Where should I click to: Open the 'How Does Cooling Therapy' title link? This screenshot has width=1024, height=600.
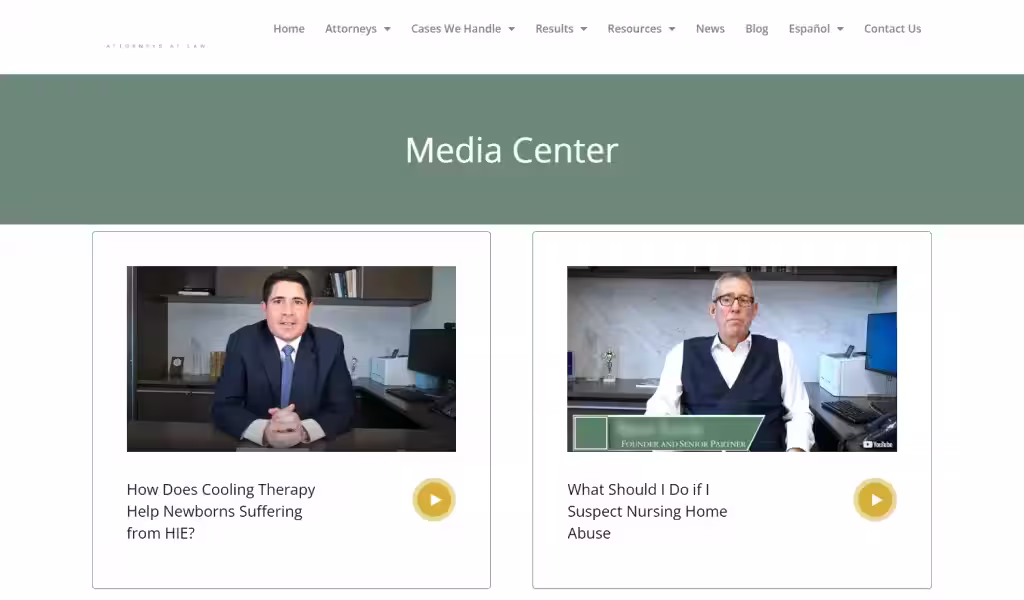point(221,511)
